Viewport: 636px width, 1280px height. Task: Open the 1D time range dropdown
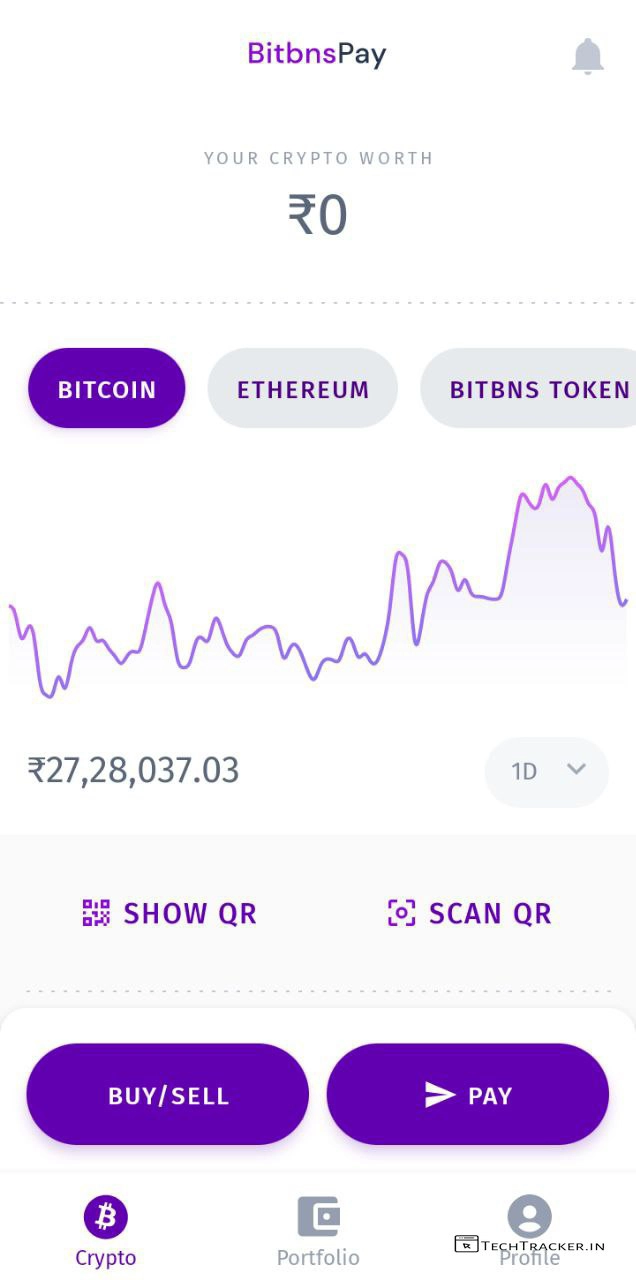(x=546, y=771)
